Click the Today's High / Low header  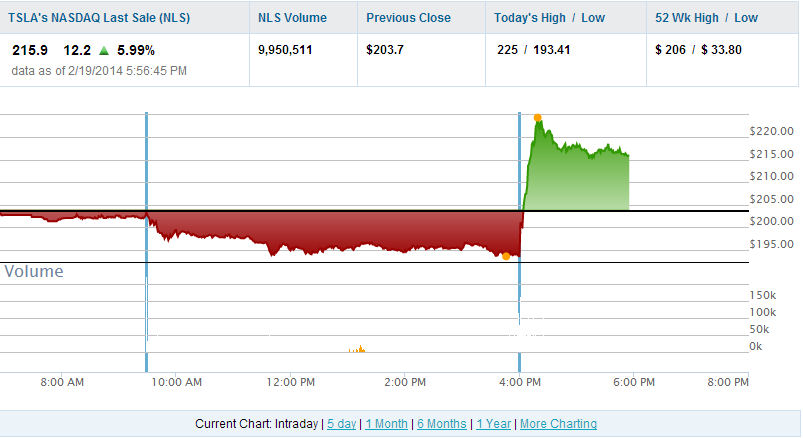click(550, 18)
